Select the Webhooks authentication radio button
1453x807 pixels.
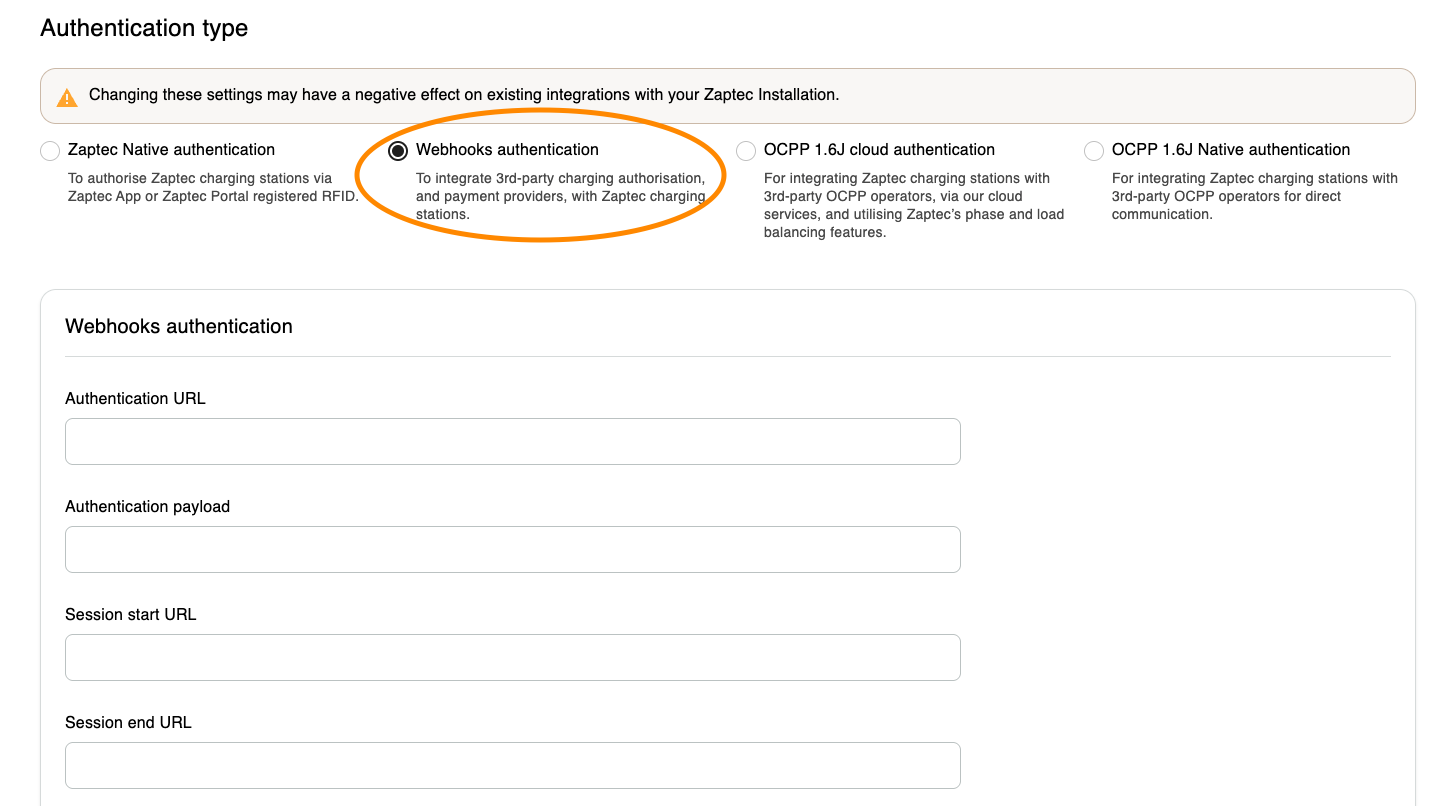(398, 151)
